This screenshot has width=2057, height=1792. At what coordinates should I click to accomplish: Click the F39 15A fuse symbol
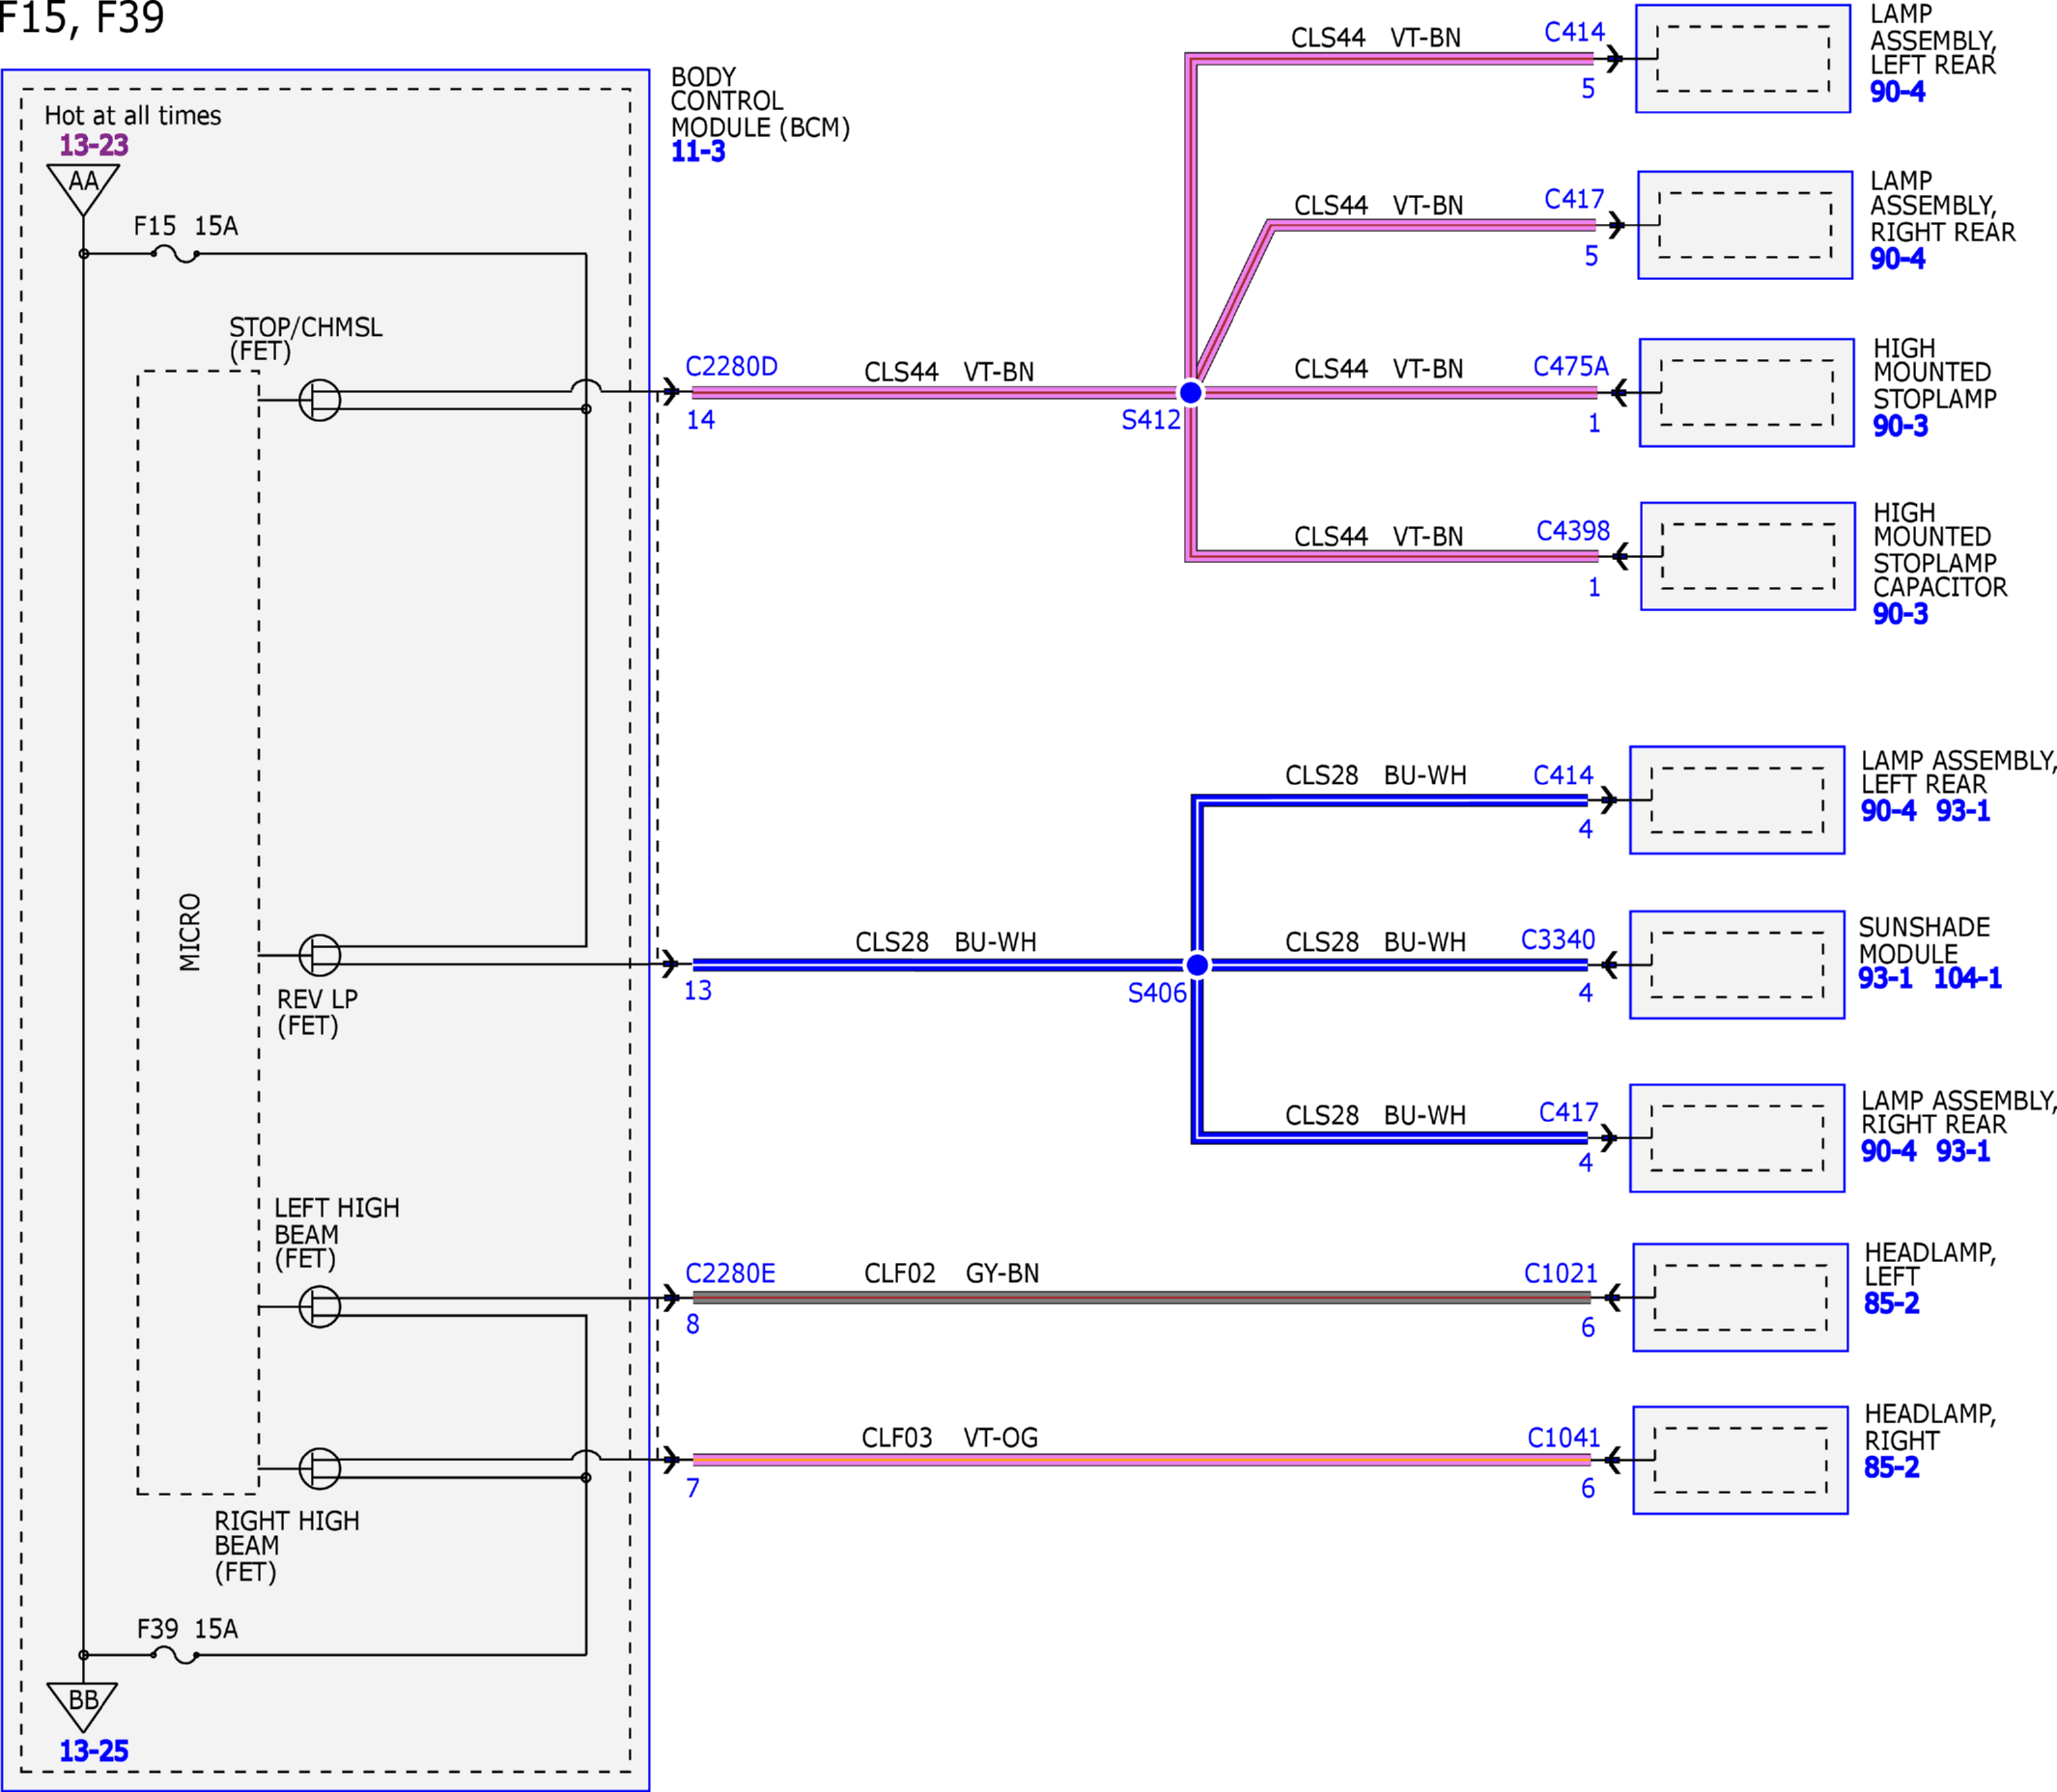[x=175, y=1655]
